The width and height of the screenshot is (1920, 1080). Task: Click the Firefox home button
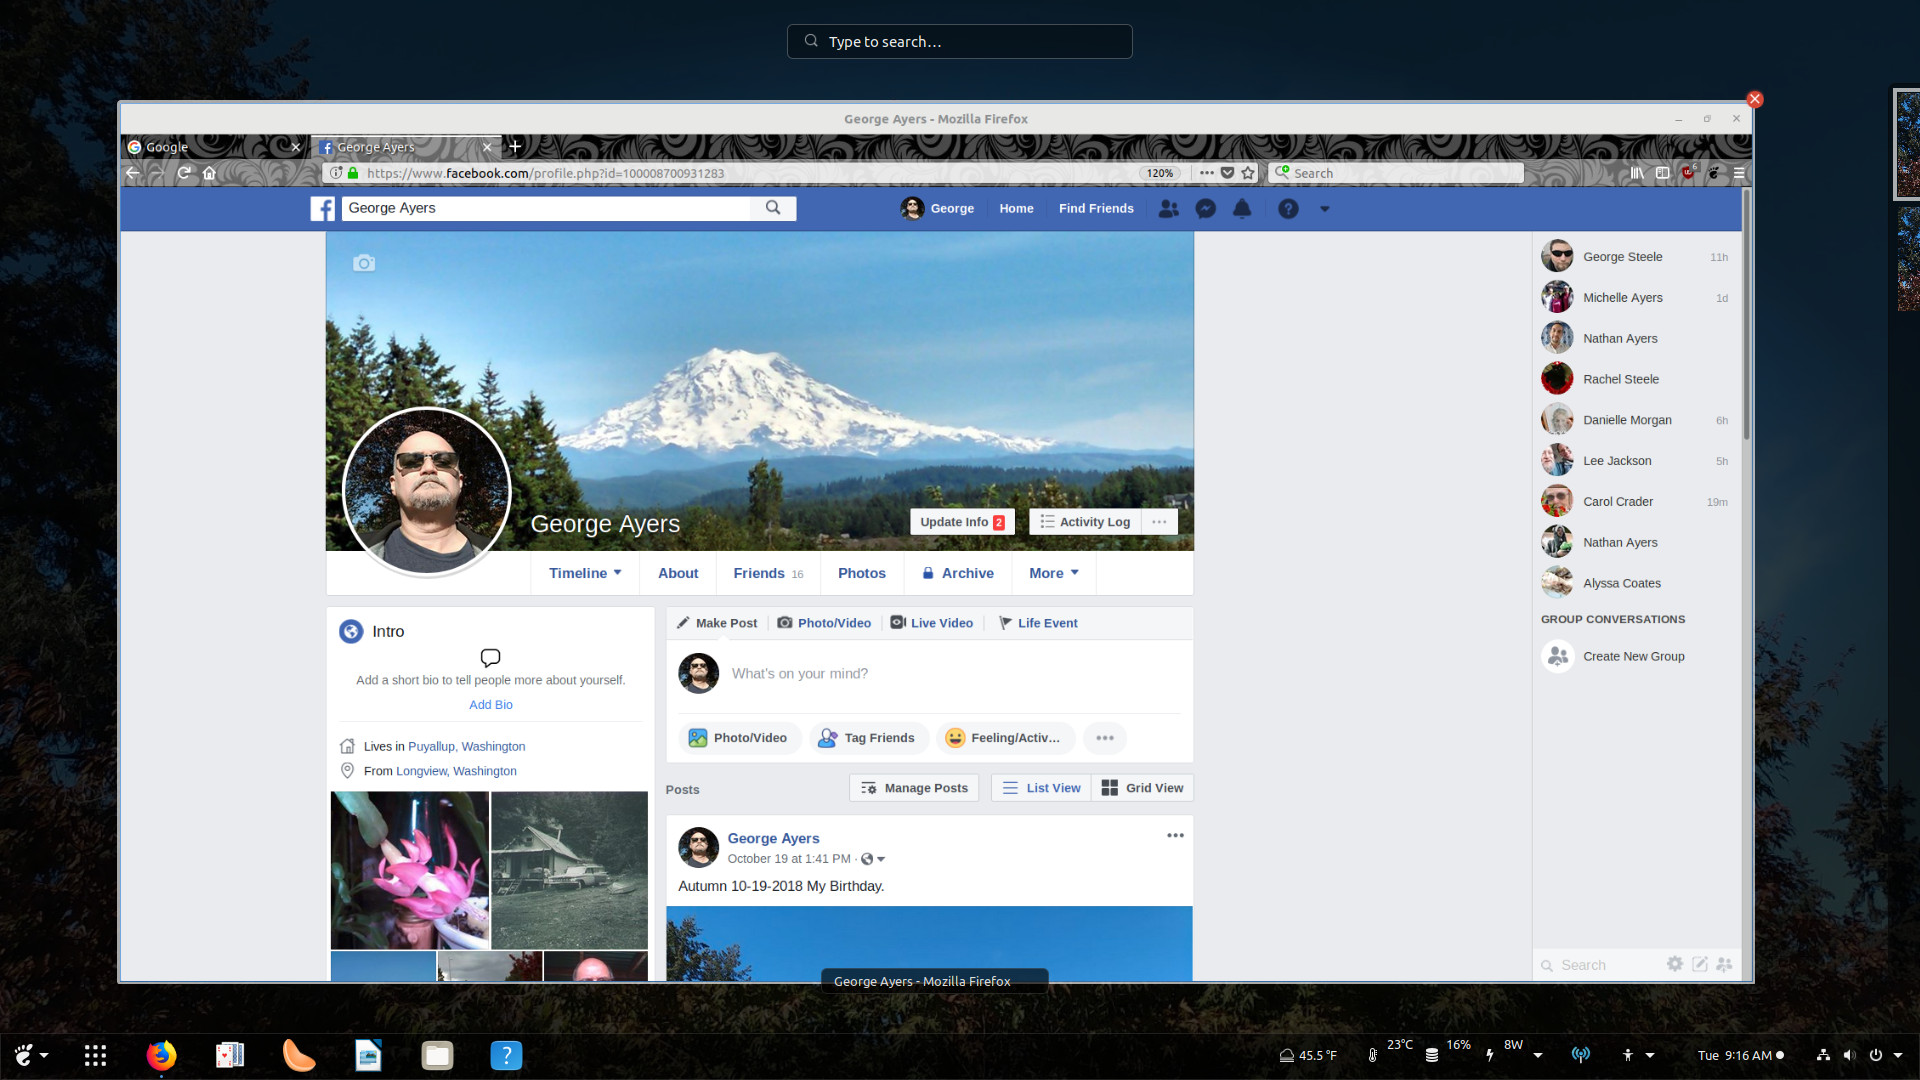209,173
